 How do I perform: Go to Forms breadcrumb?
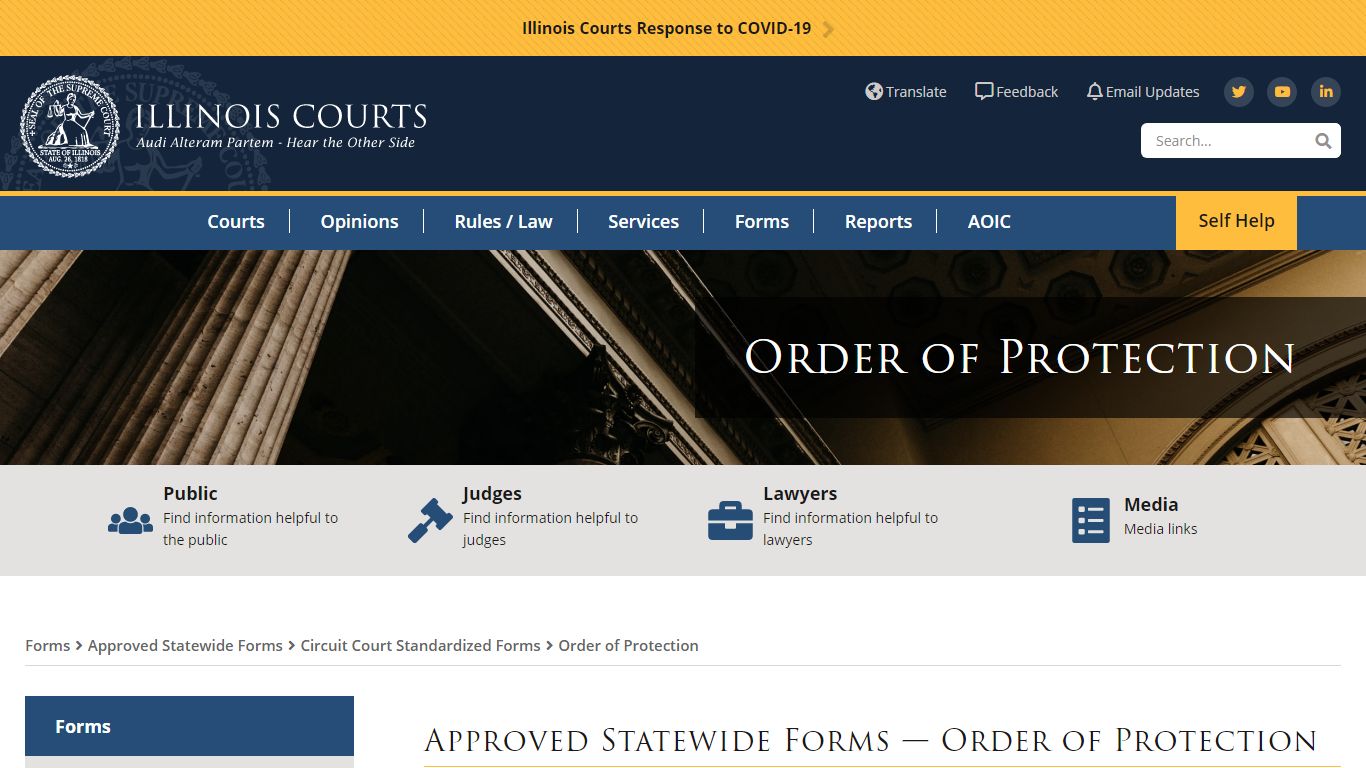48,646
